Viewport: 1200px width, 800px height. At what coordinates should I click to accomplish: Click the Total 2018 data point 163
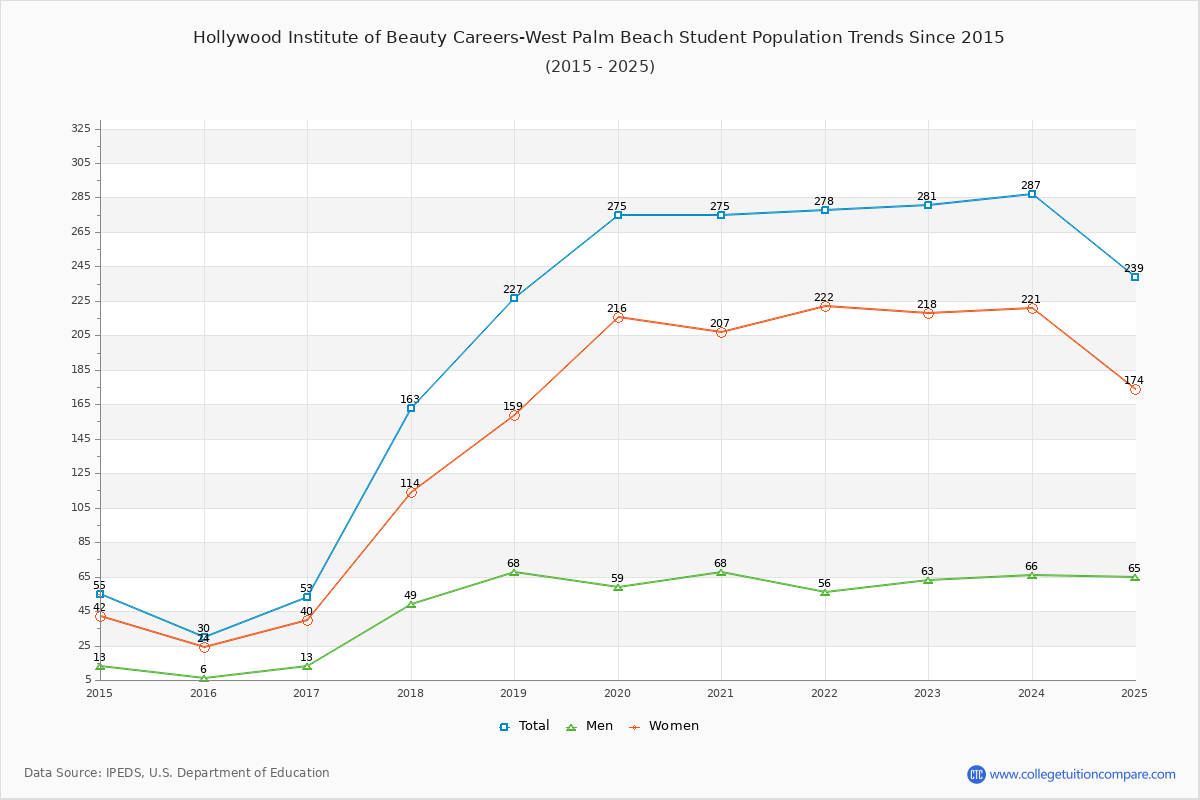(411, 408)
